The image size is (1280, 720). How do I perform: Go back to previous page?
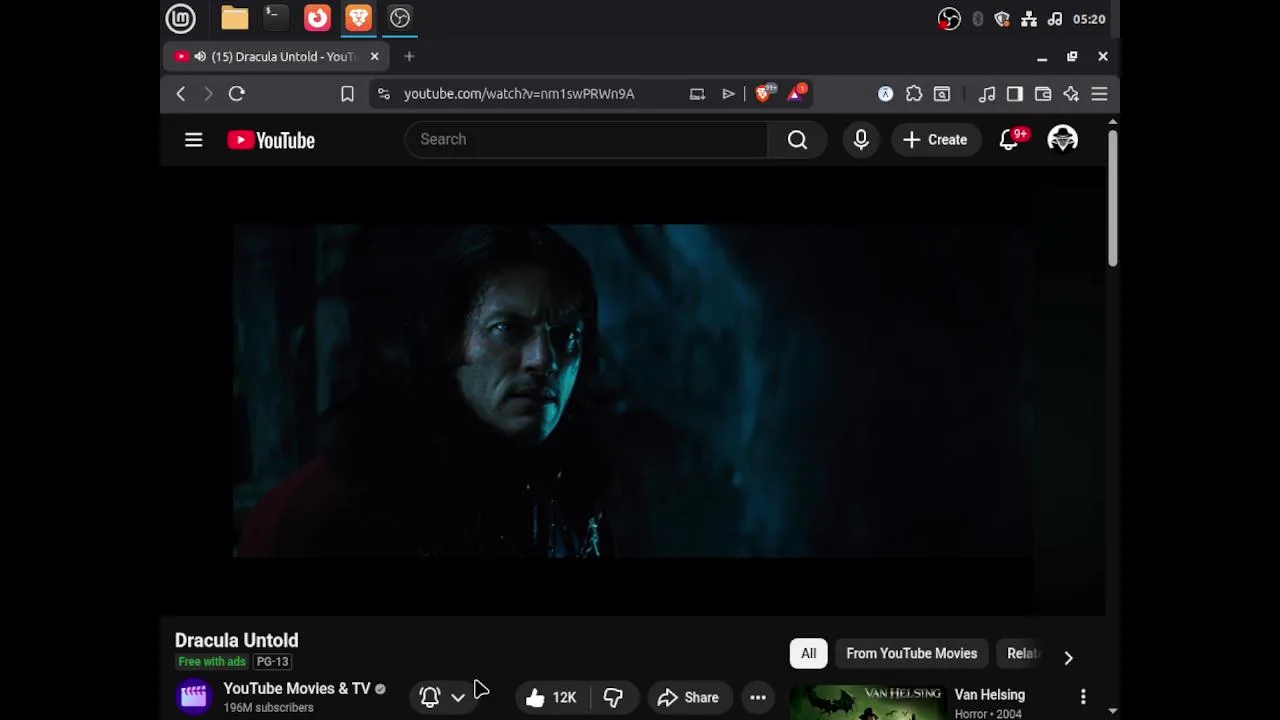tap(181, 94)
